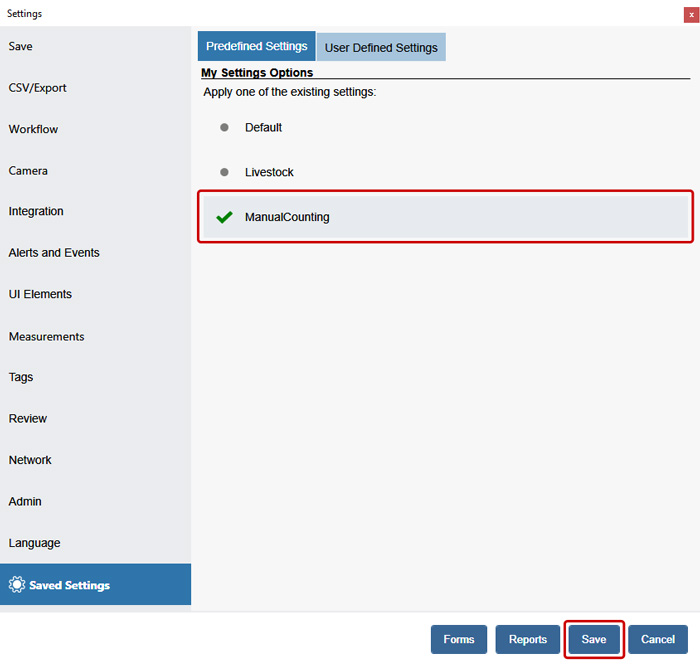Viewport: 700px width, 666px height.
Task: Click the Cancel button
Action: pos(657,640)
